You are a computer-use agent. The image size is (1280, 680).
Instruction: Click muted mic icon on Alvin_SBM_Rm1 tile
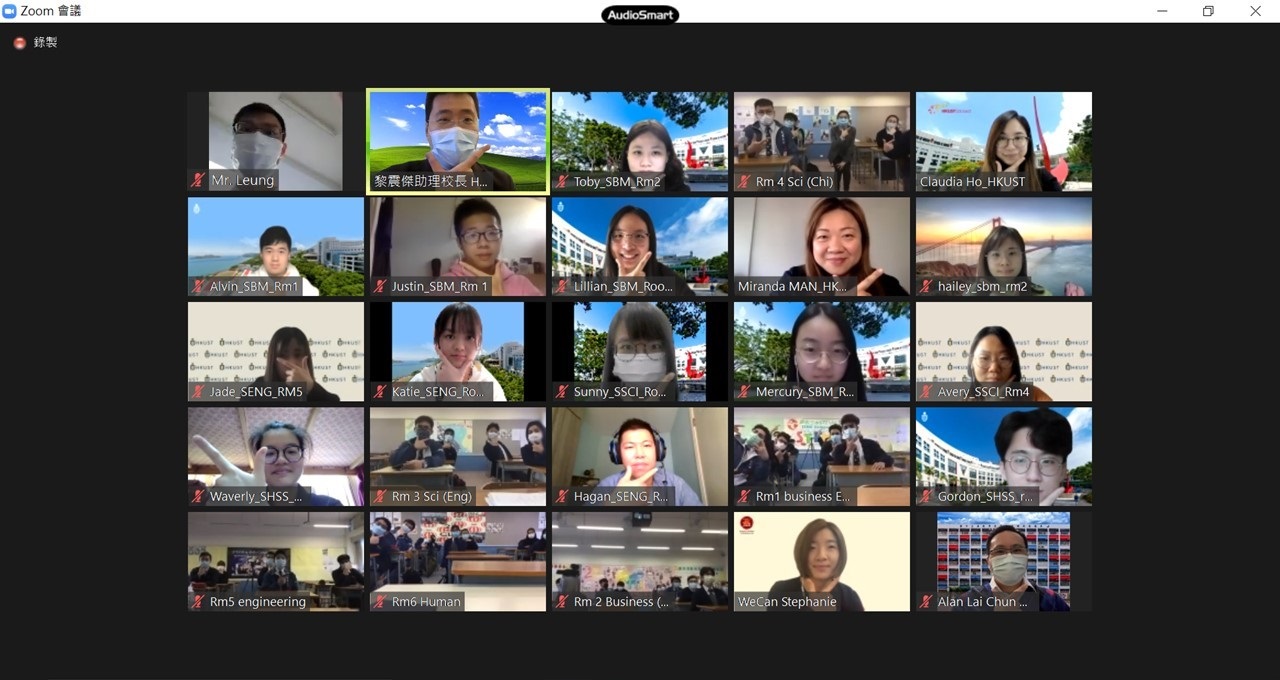click(198, 287)
